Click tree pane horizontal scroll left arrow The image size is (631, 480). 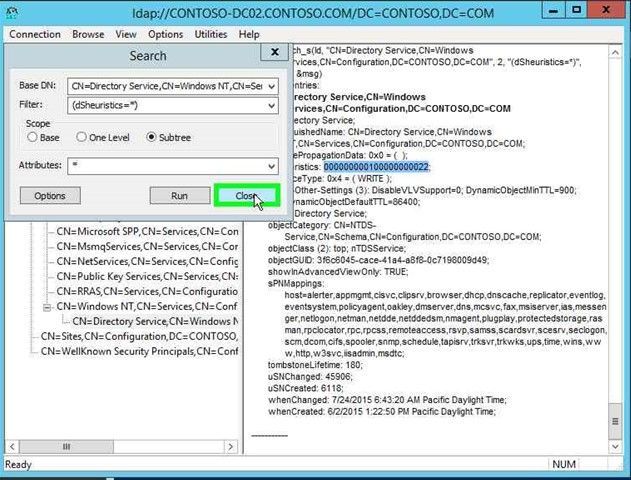click(12, 447)
